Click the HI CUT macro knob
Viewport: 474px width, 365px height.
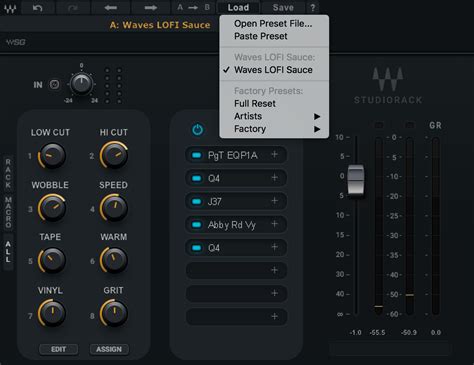114,155
